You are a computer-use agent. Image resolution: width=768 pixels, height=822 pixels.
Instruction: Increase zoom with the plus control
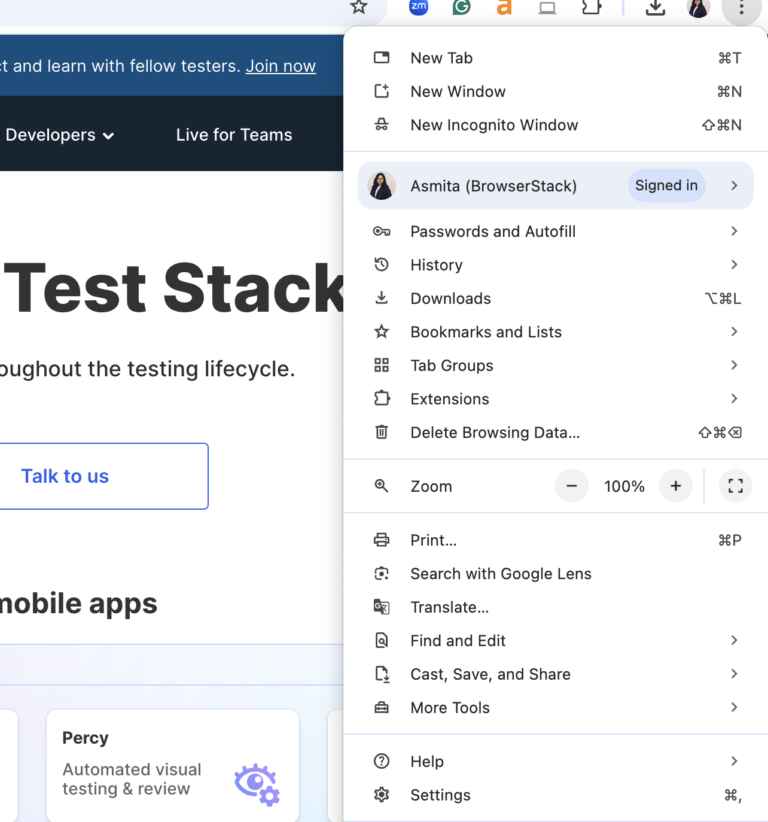pyautogui.click(x=676, y=486)
